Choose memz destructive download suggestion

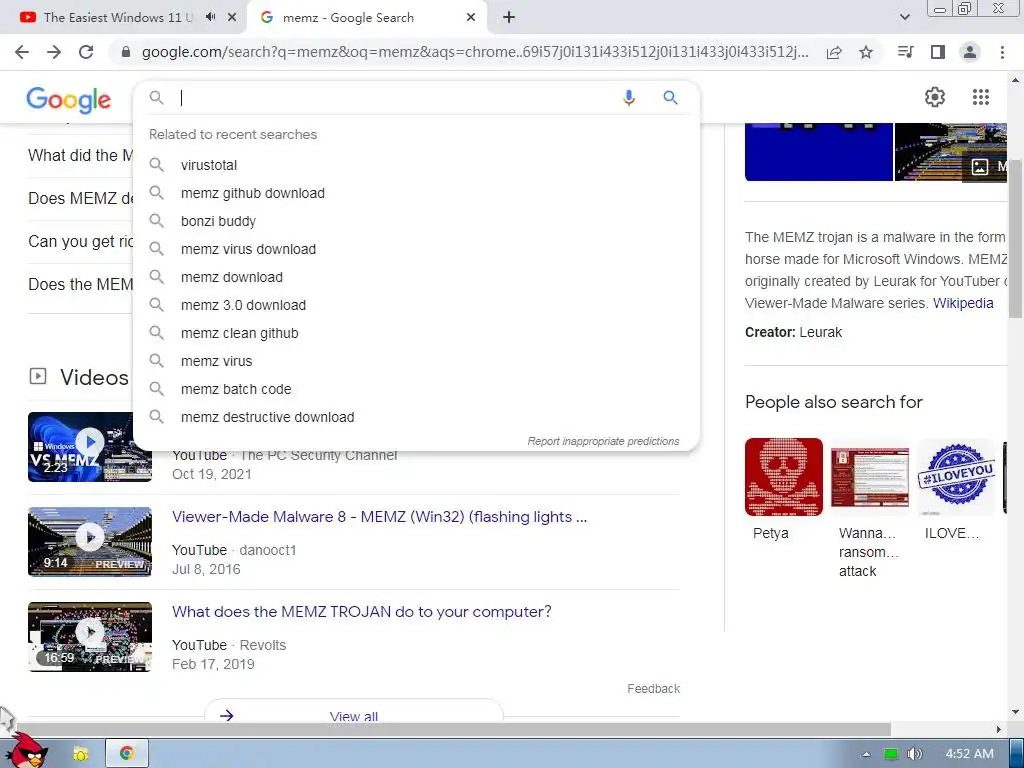pyautogui.click(x=417, y=417)
